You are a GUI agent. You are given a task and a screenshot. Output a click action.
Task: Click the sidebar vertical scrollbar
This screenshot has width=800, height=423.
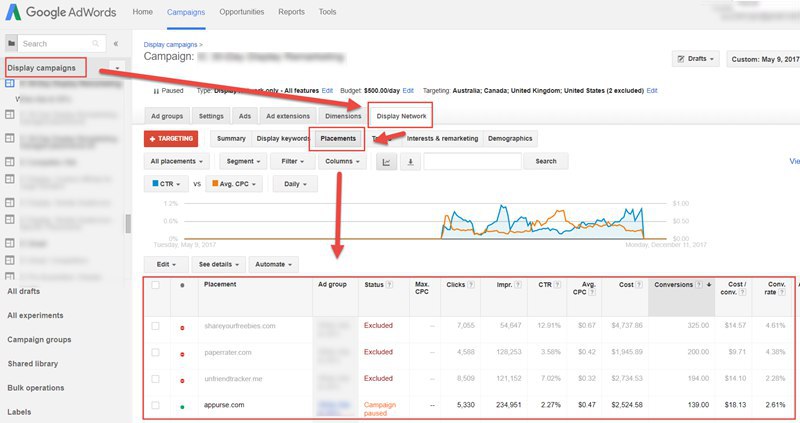coord(128,223)
